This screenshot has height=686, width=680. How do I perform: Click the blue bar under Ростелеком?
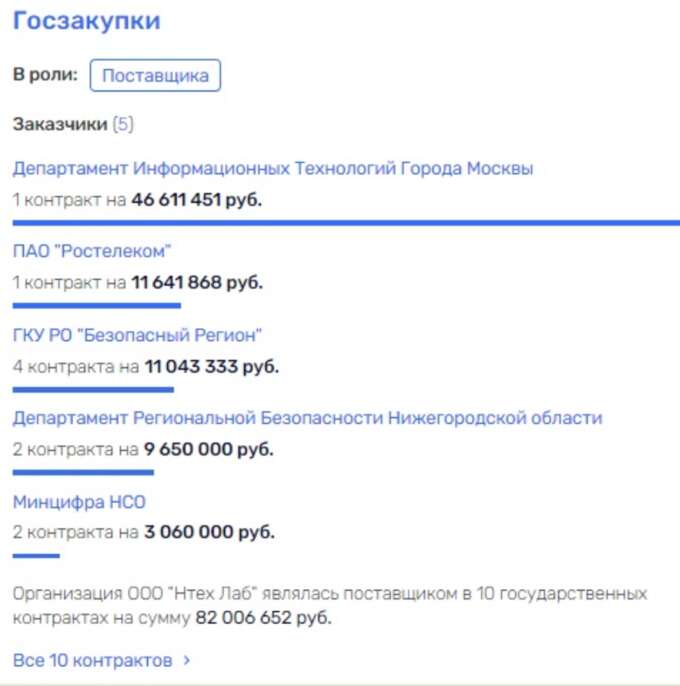[x=97, y=305]
